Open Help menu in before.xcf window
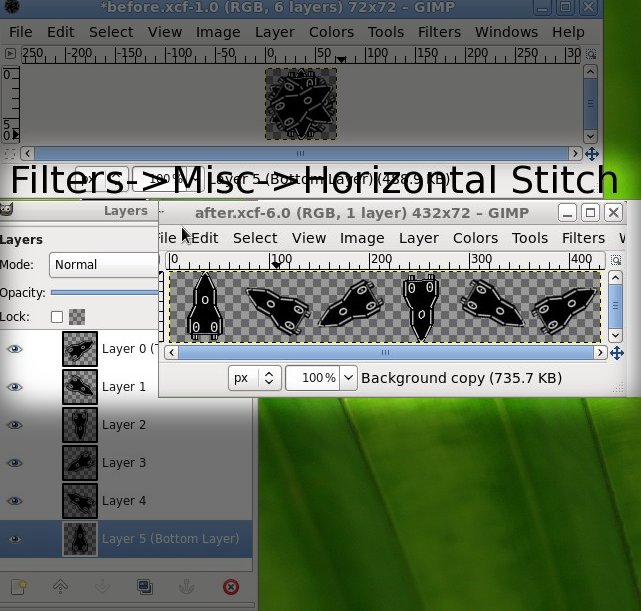Screen dimensions: 641x611 coord(568,32)
